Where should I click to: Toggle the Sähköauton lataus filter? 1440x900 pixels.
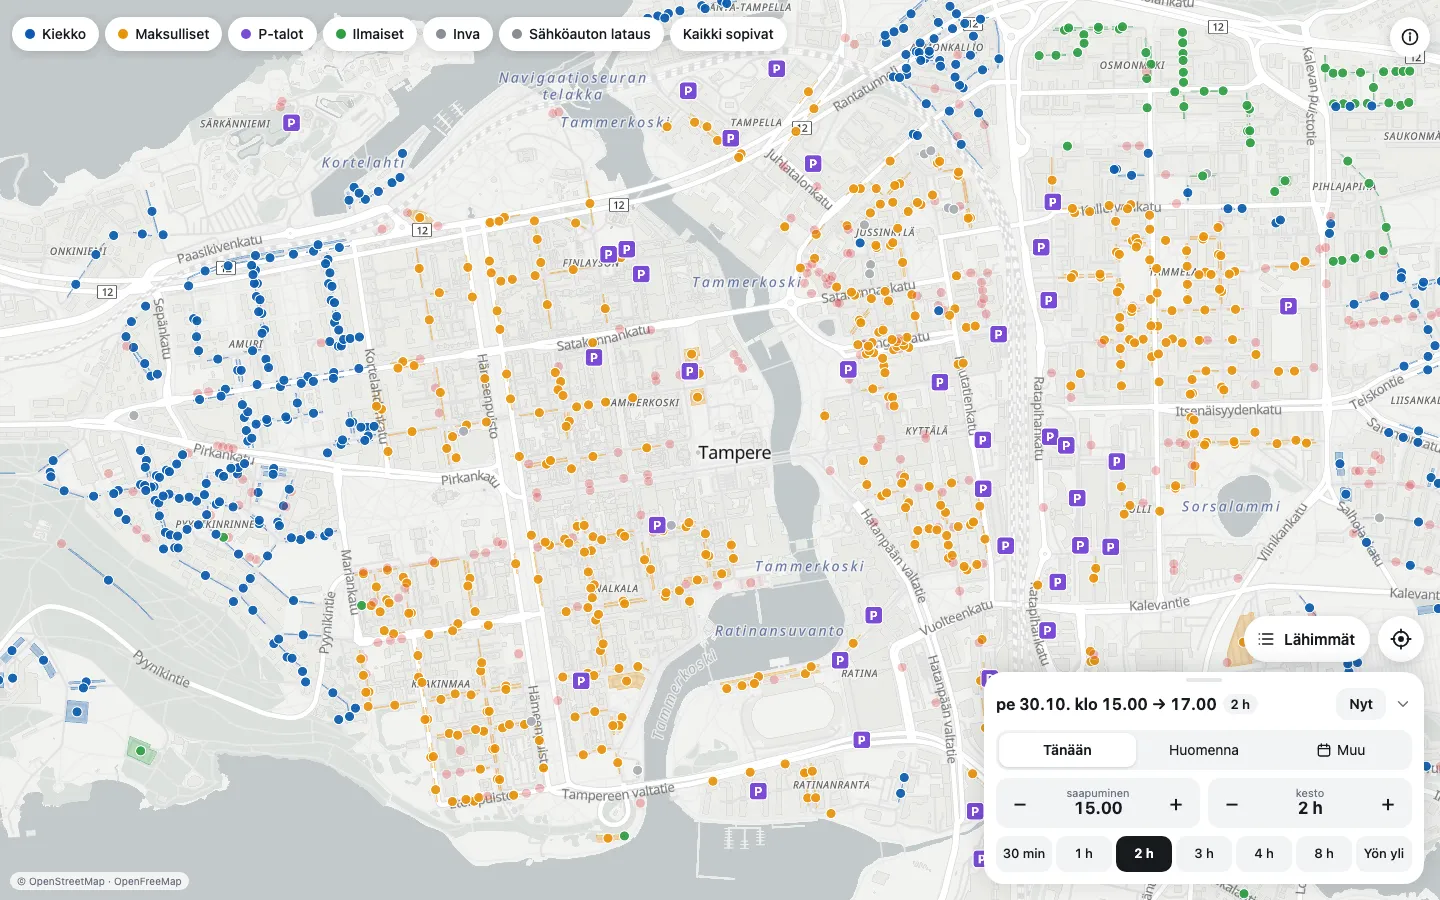coord(581,34)
